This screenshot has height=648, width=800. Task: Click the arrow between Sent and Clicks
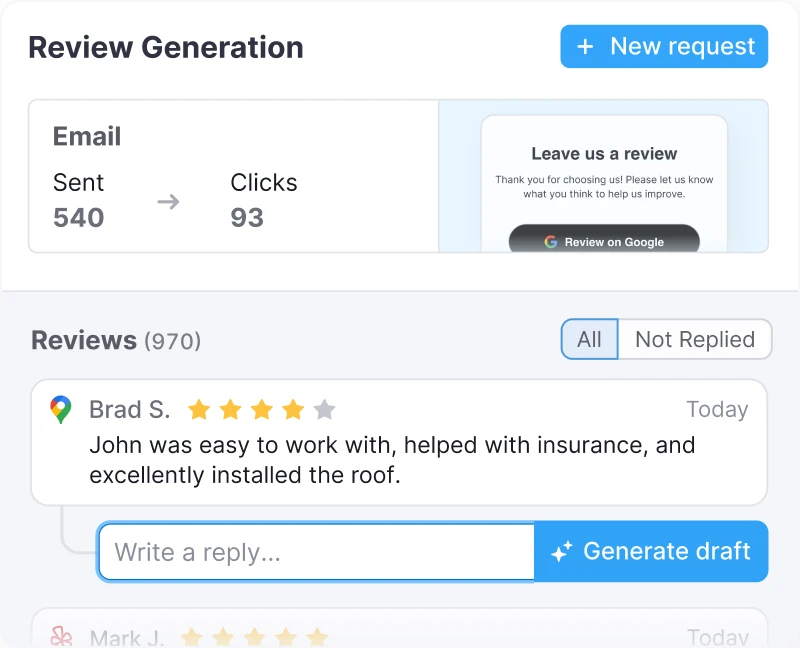pos(168,202)
